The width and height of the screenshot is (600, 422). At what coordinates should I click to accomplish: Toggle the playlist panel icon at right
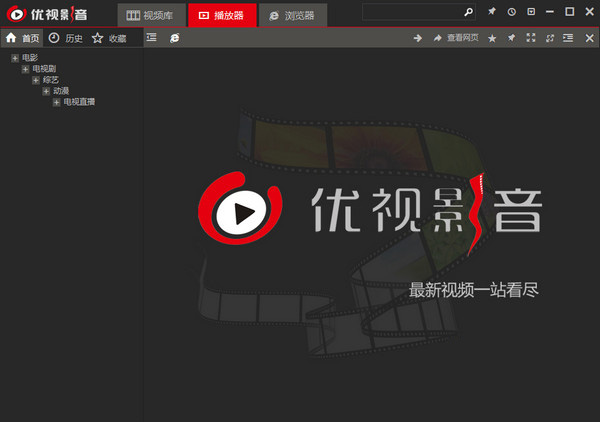(568, 37)
